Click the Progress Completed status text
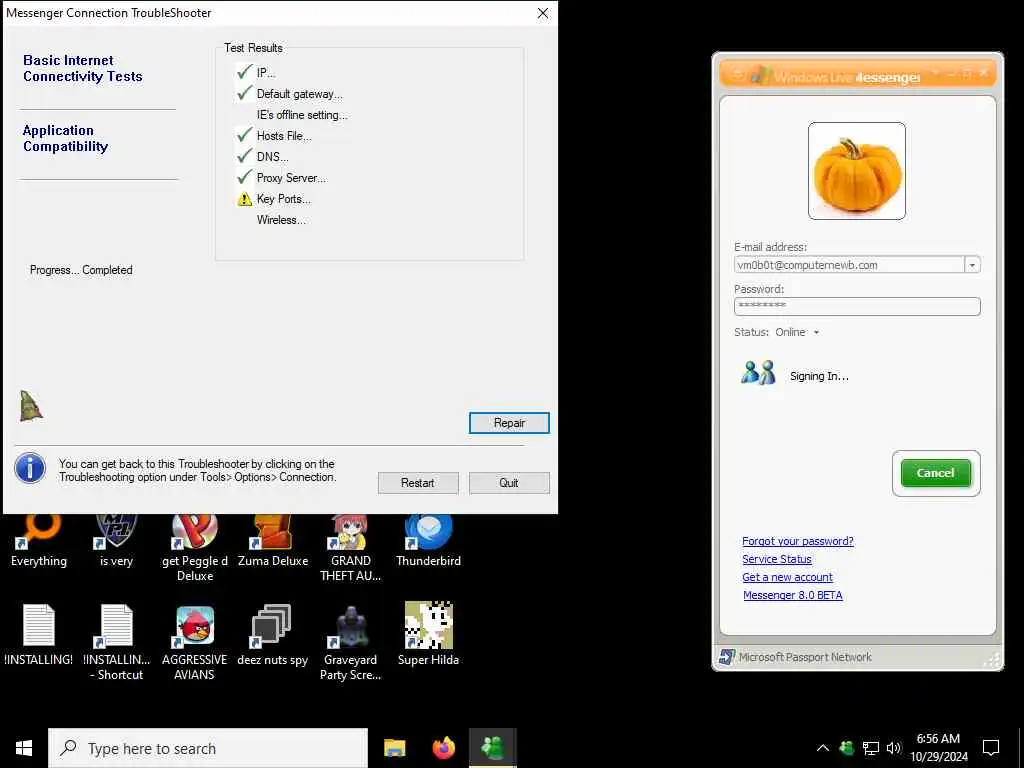 point(81,270)
